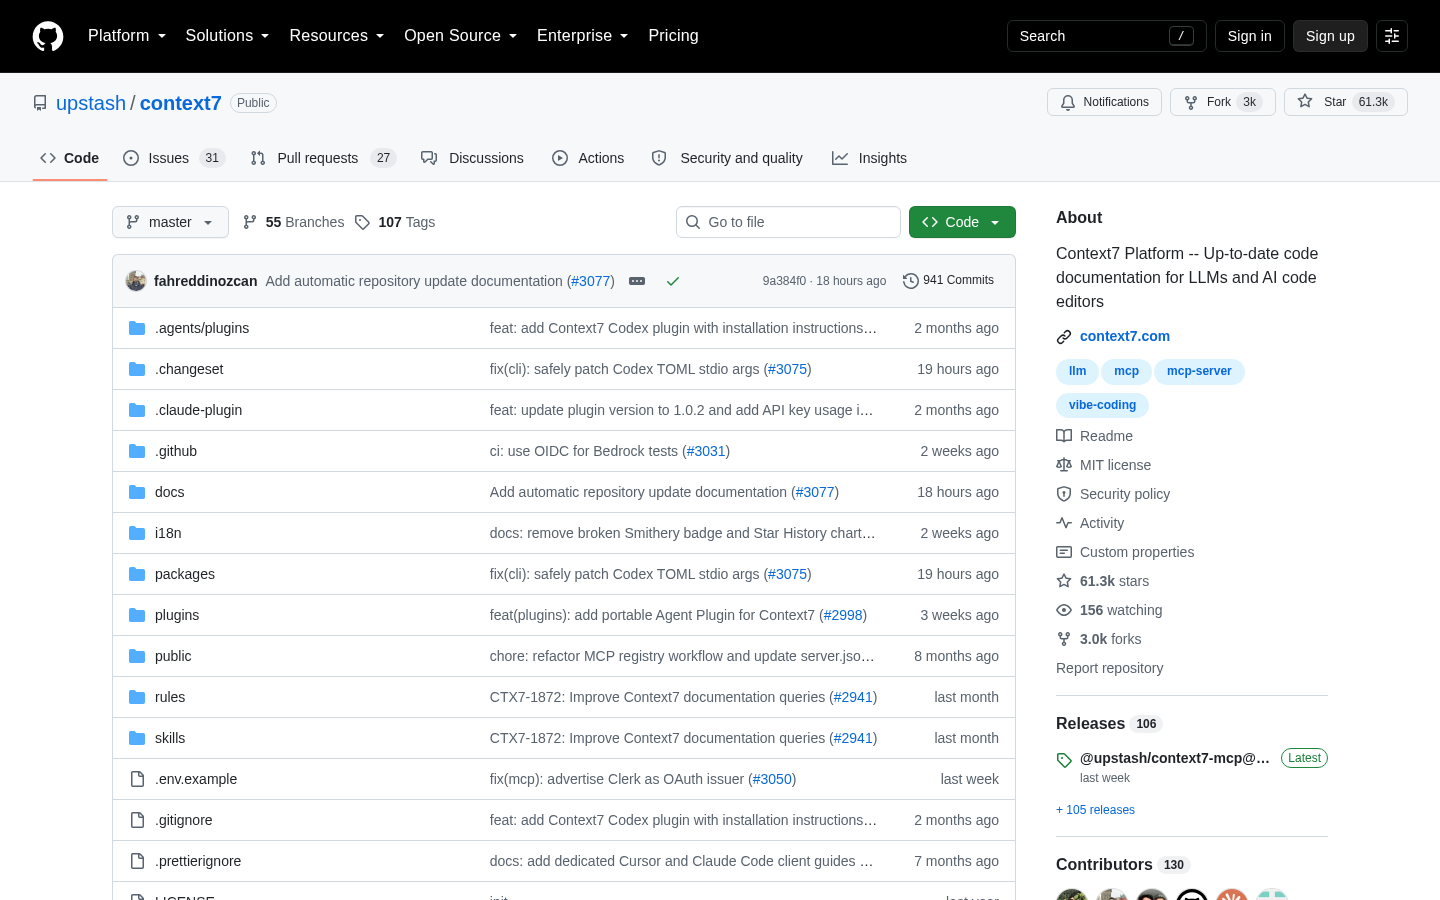
Task: Open the i18n folder
Action: pyautogui.click(x=168, y=533)
